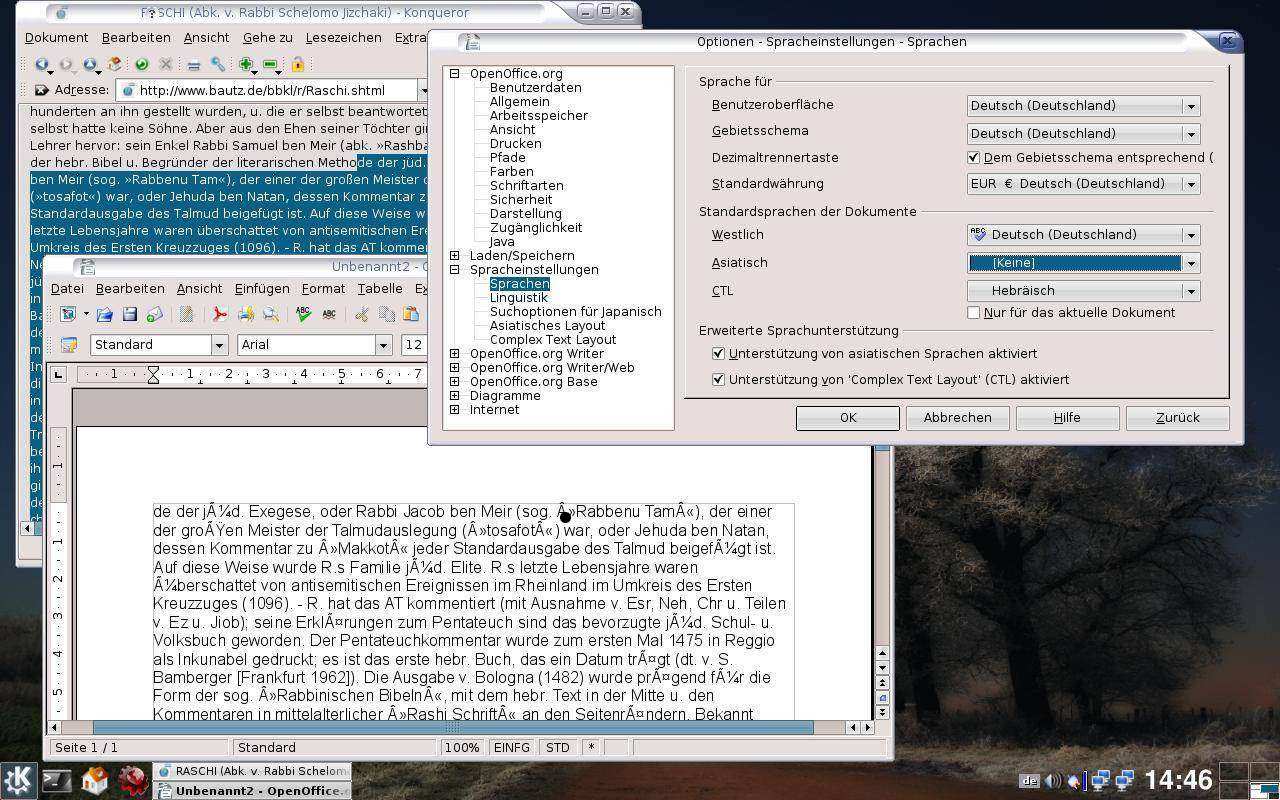The height and width of the screenshot is (800, 1280).
Task: Select Schriftarten in the options tree
Action: coord(527,185)
